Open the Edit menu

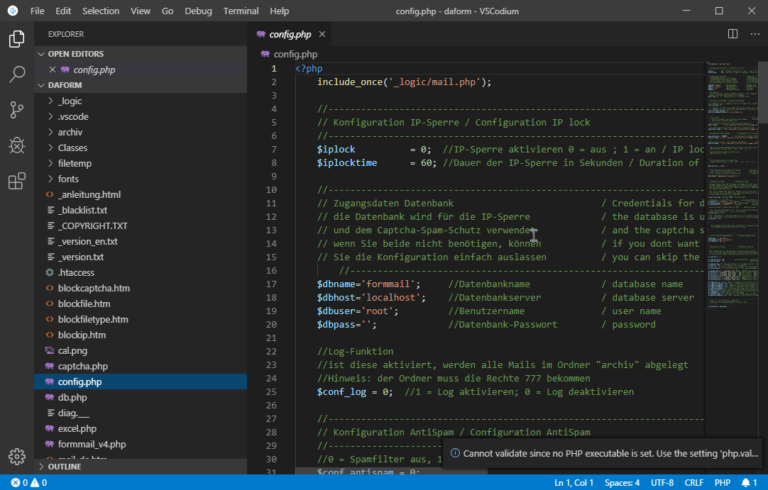[x=63, y=11]
